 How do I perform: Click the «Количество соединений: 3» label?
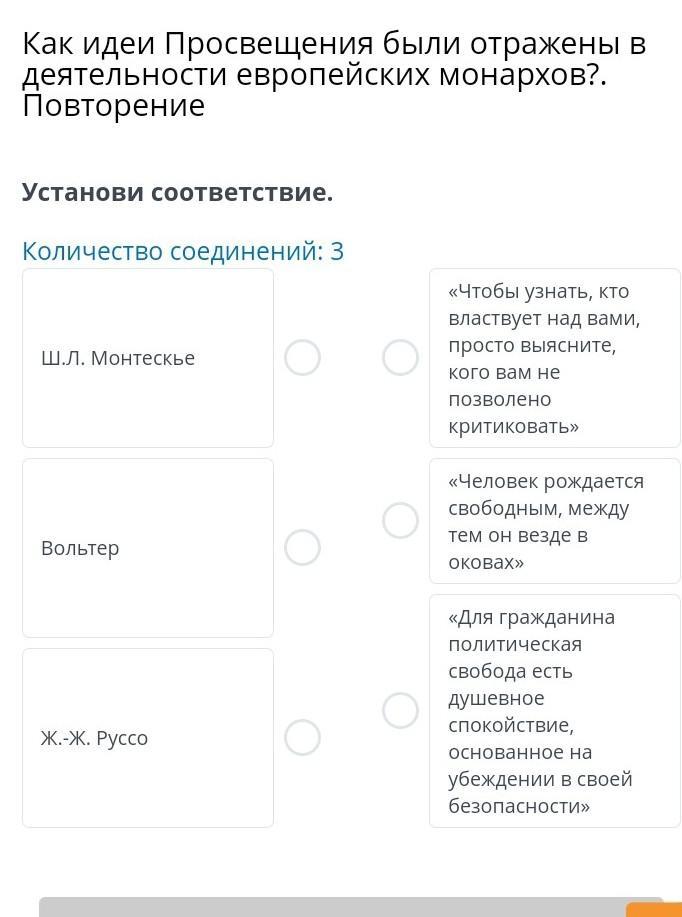[x=183, y=251]
